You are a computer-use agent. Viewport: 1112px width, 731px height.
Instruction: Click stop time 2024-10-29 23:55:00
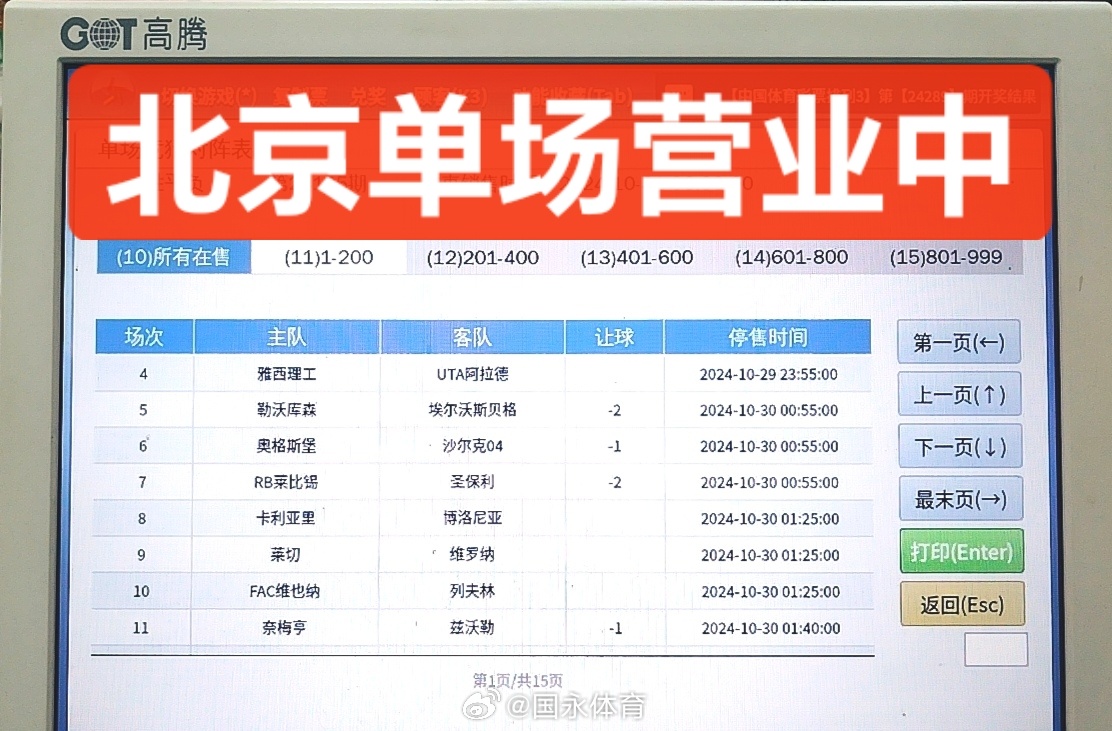coord(769,374)
